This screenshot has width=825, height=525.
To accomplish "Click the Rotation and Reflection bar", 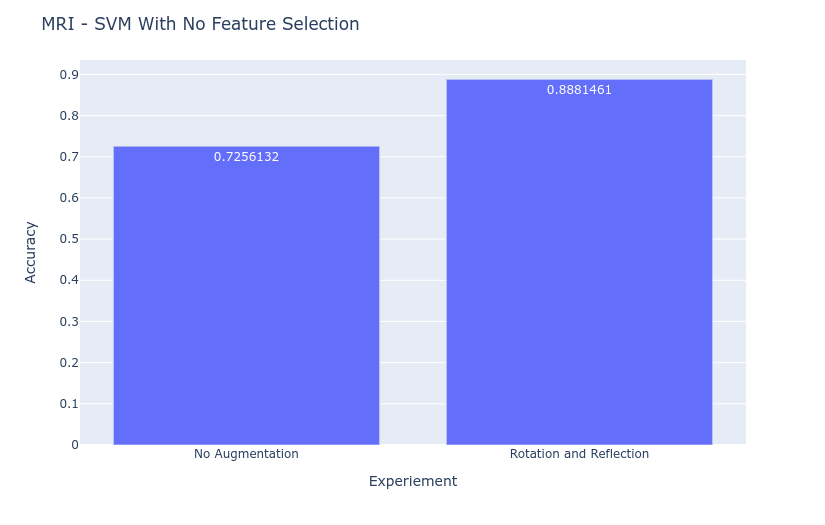I will [579, 262].
